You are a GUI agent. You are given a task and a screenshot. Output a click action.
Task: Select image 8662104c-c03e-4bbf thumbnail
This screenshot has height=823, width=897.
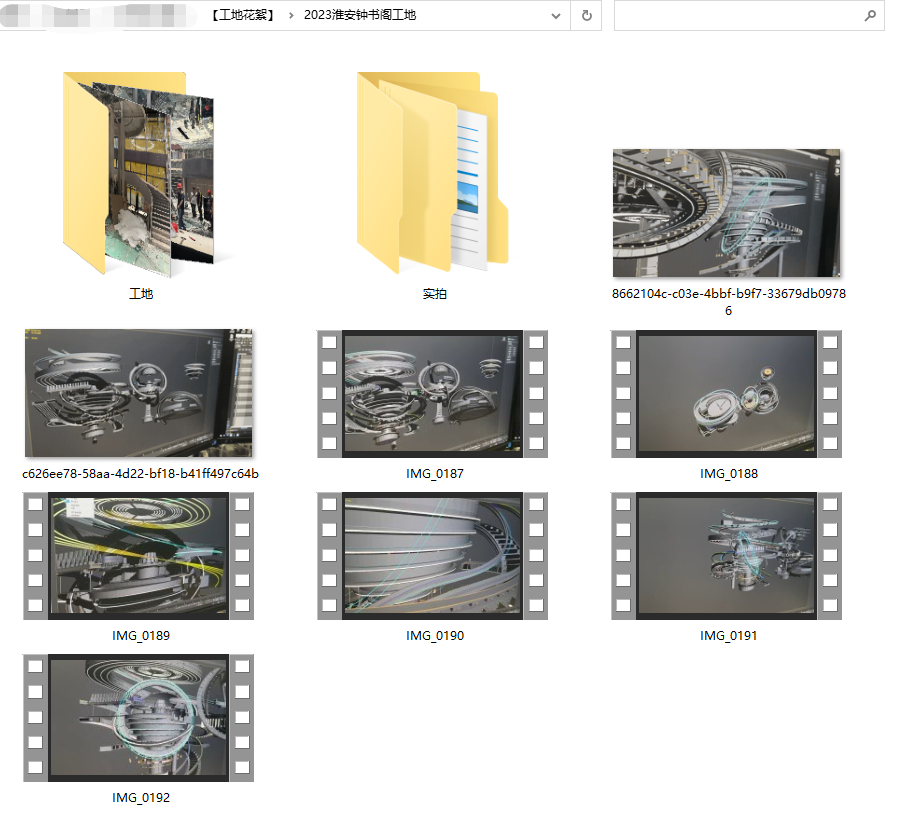pos(727,213)
